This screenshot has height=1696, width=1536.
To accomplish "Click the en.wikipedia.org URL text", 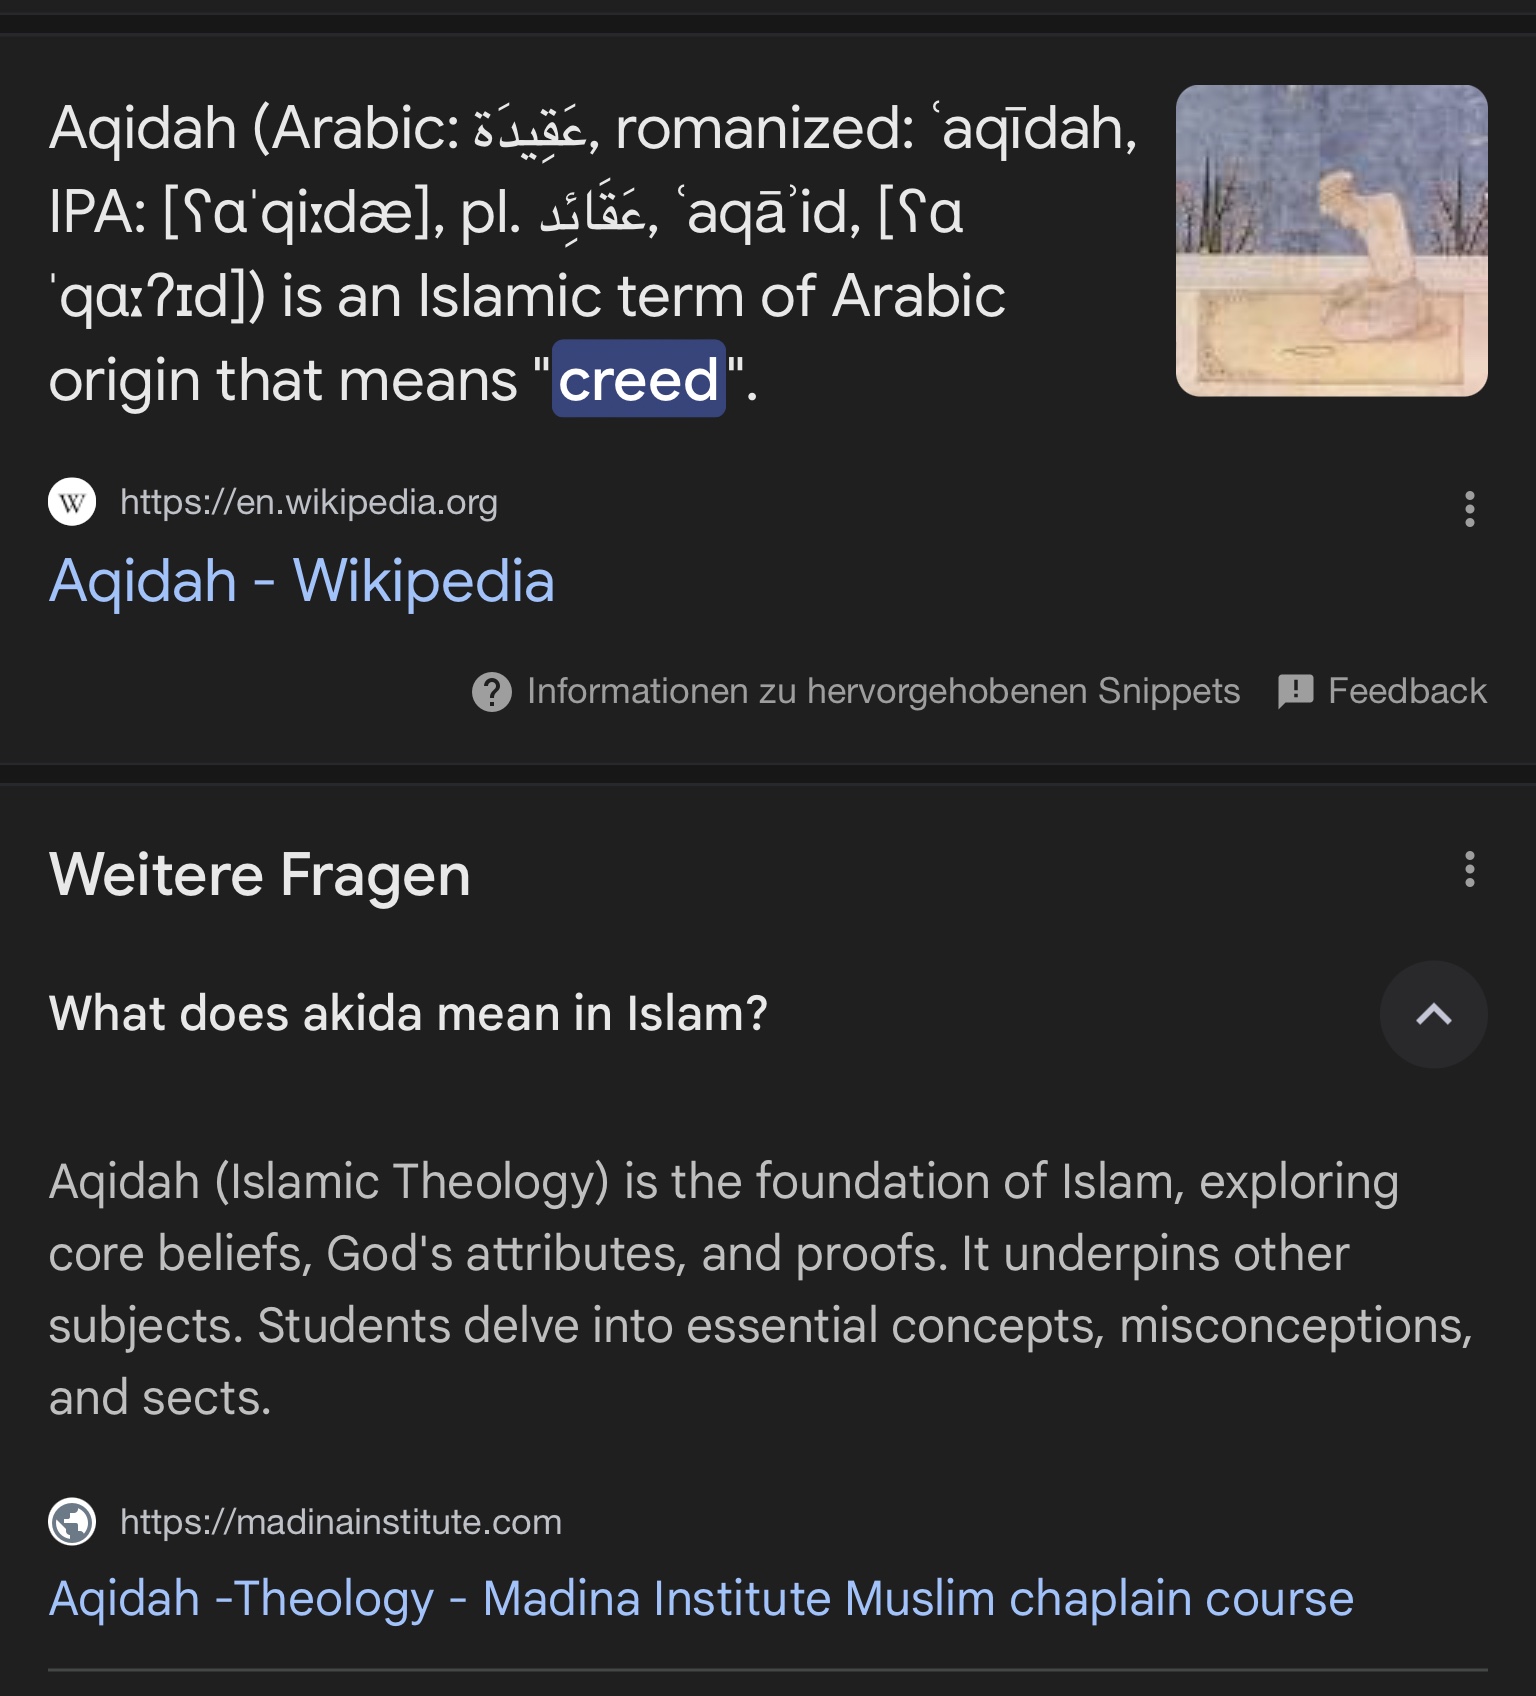I will pos(308,502).
